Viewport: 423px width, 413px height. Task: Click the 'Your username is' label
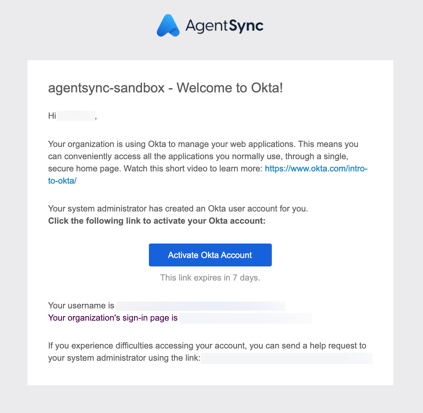coord(81,306)
